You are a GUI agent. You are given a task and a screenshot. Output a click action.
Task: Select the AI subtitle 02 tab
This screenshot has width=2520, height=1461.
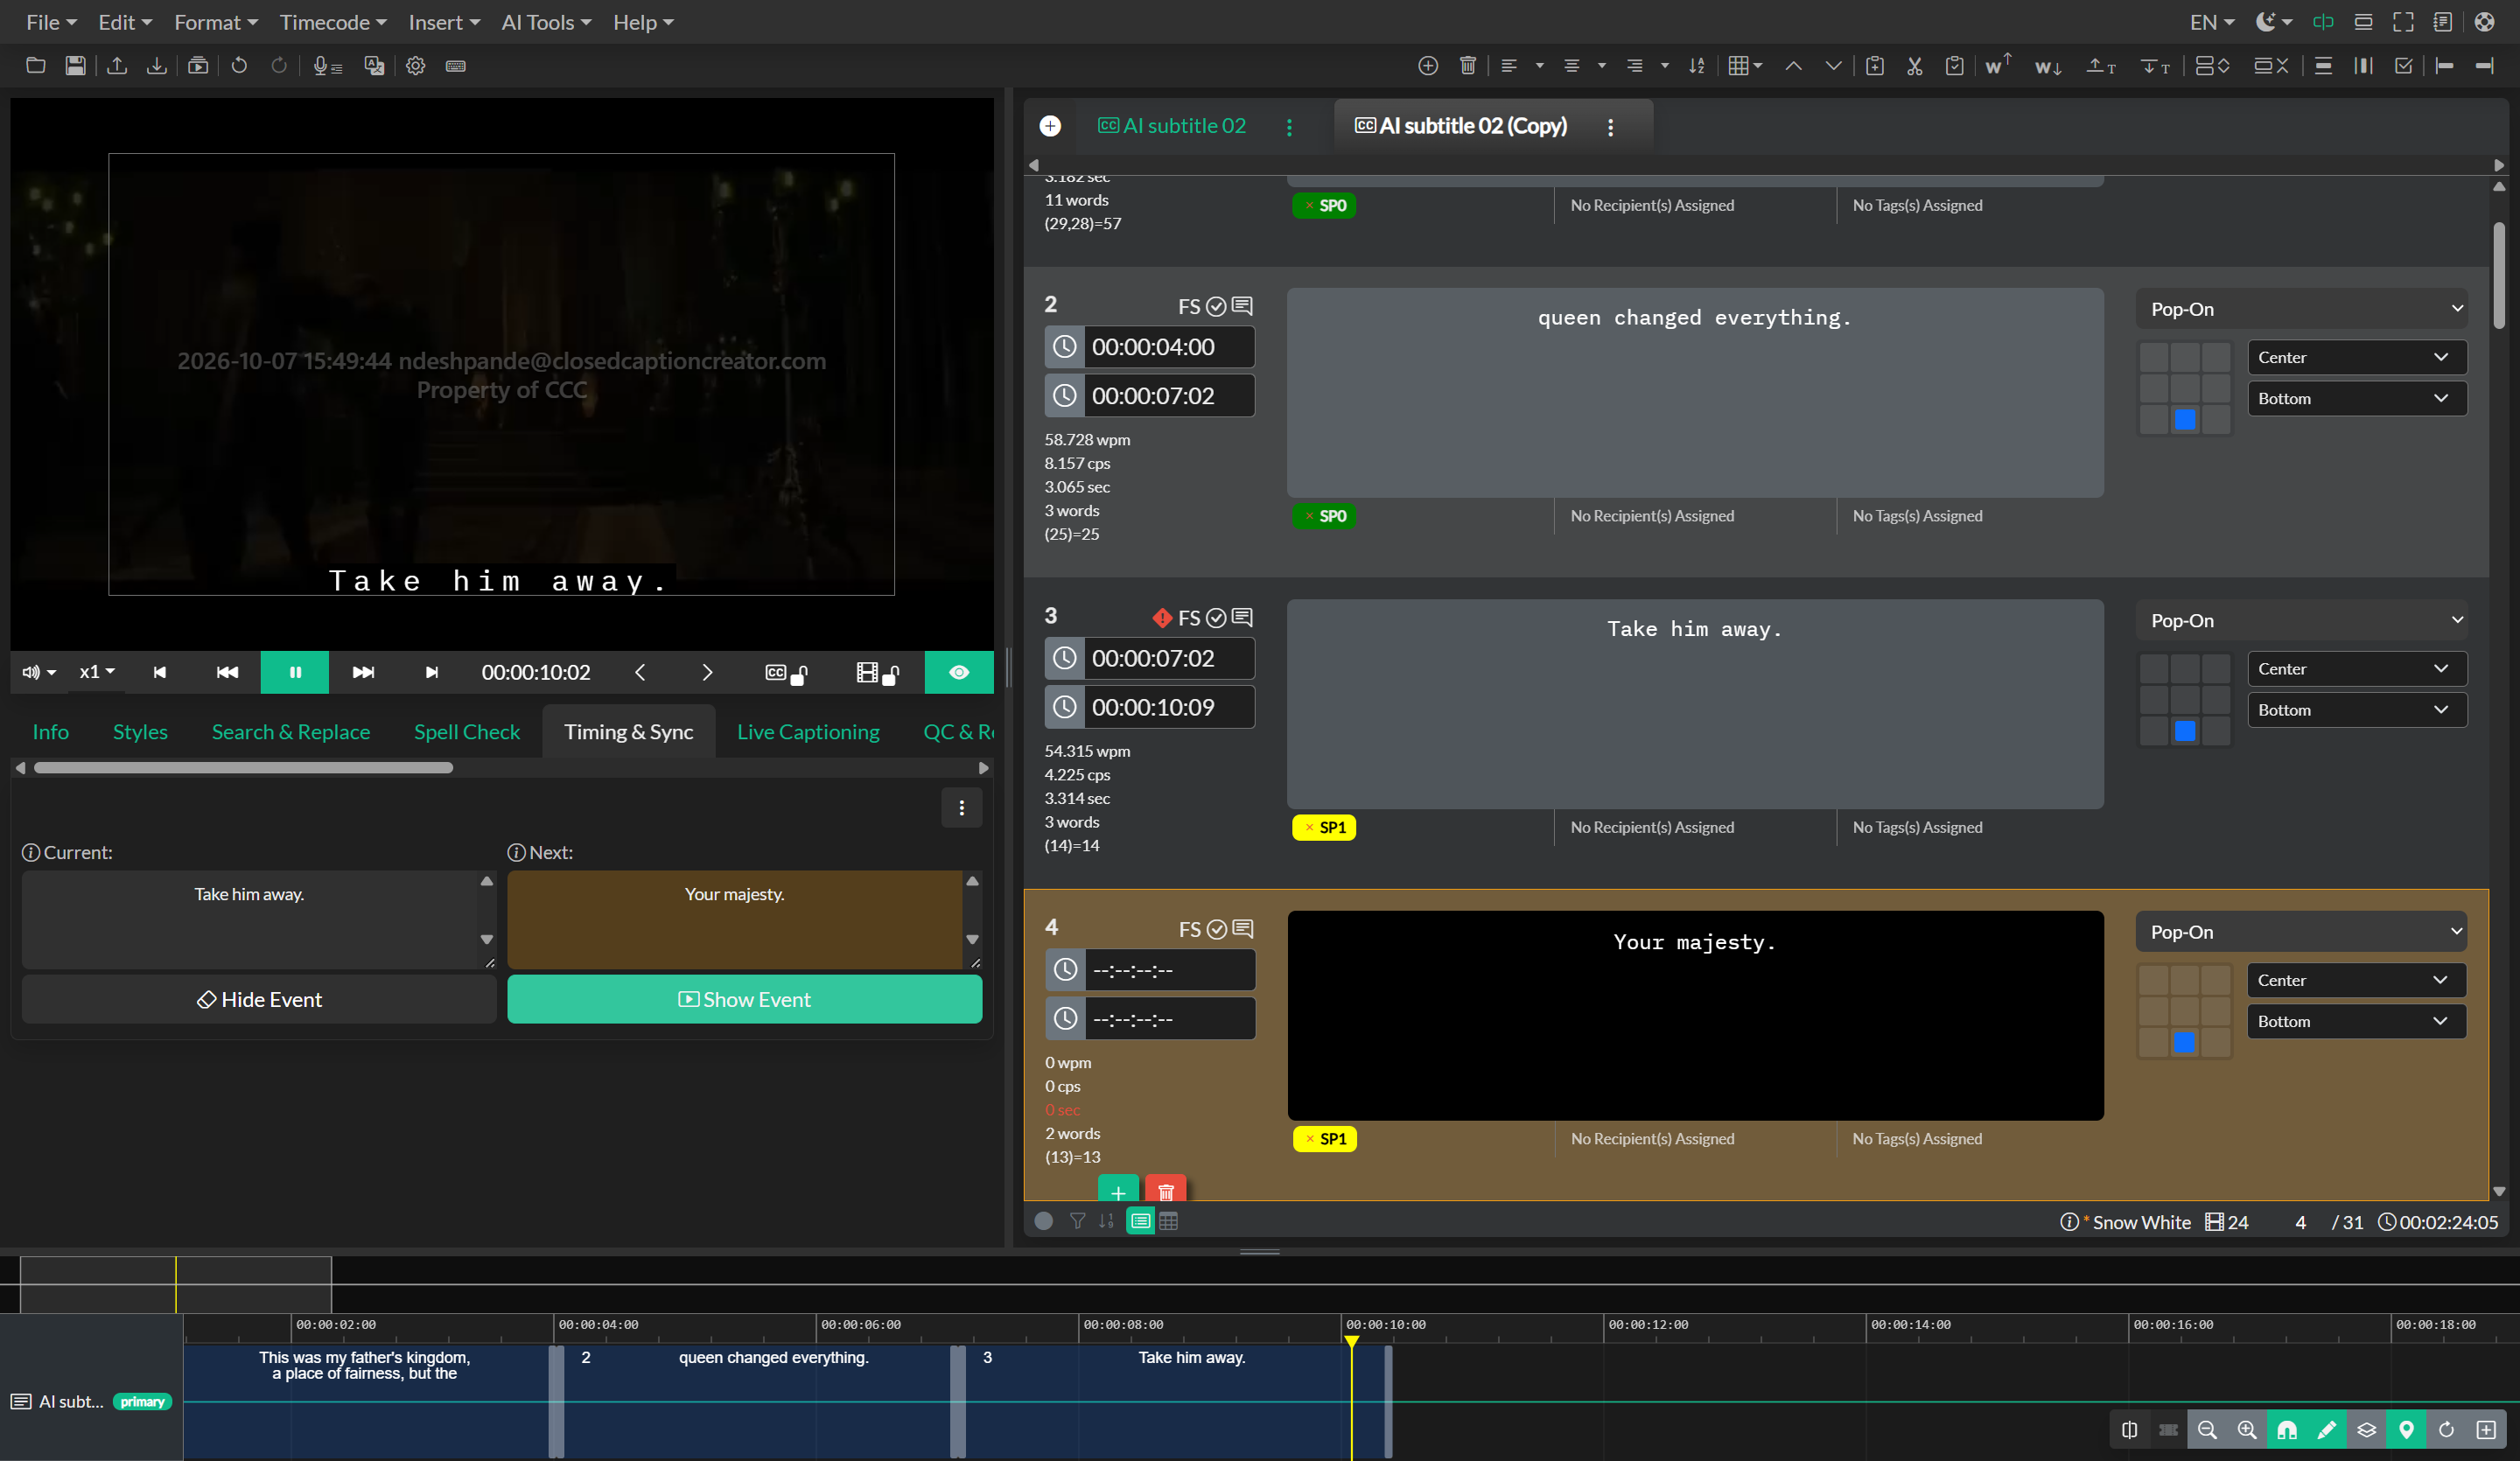click(x=1172, y=126)
